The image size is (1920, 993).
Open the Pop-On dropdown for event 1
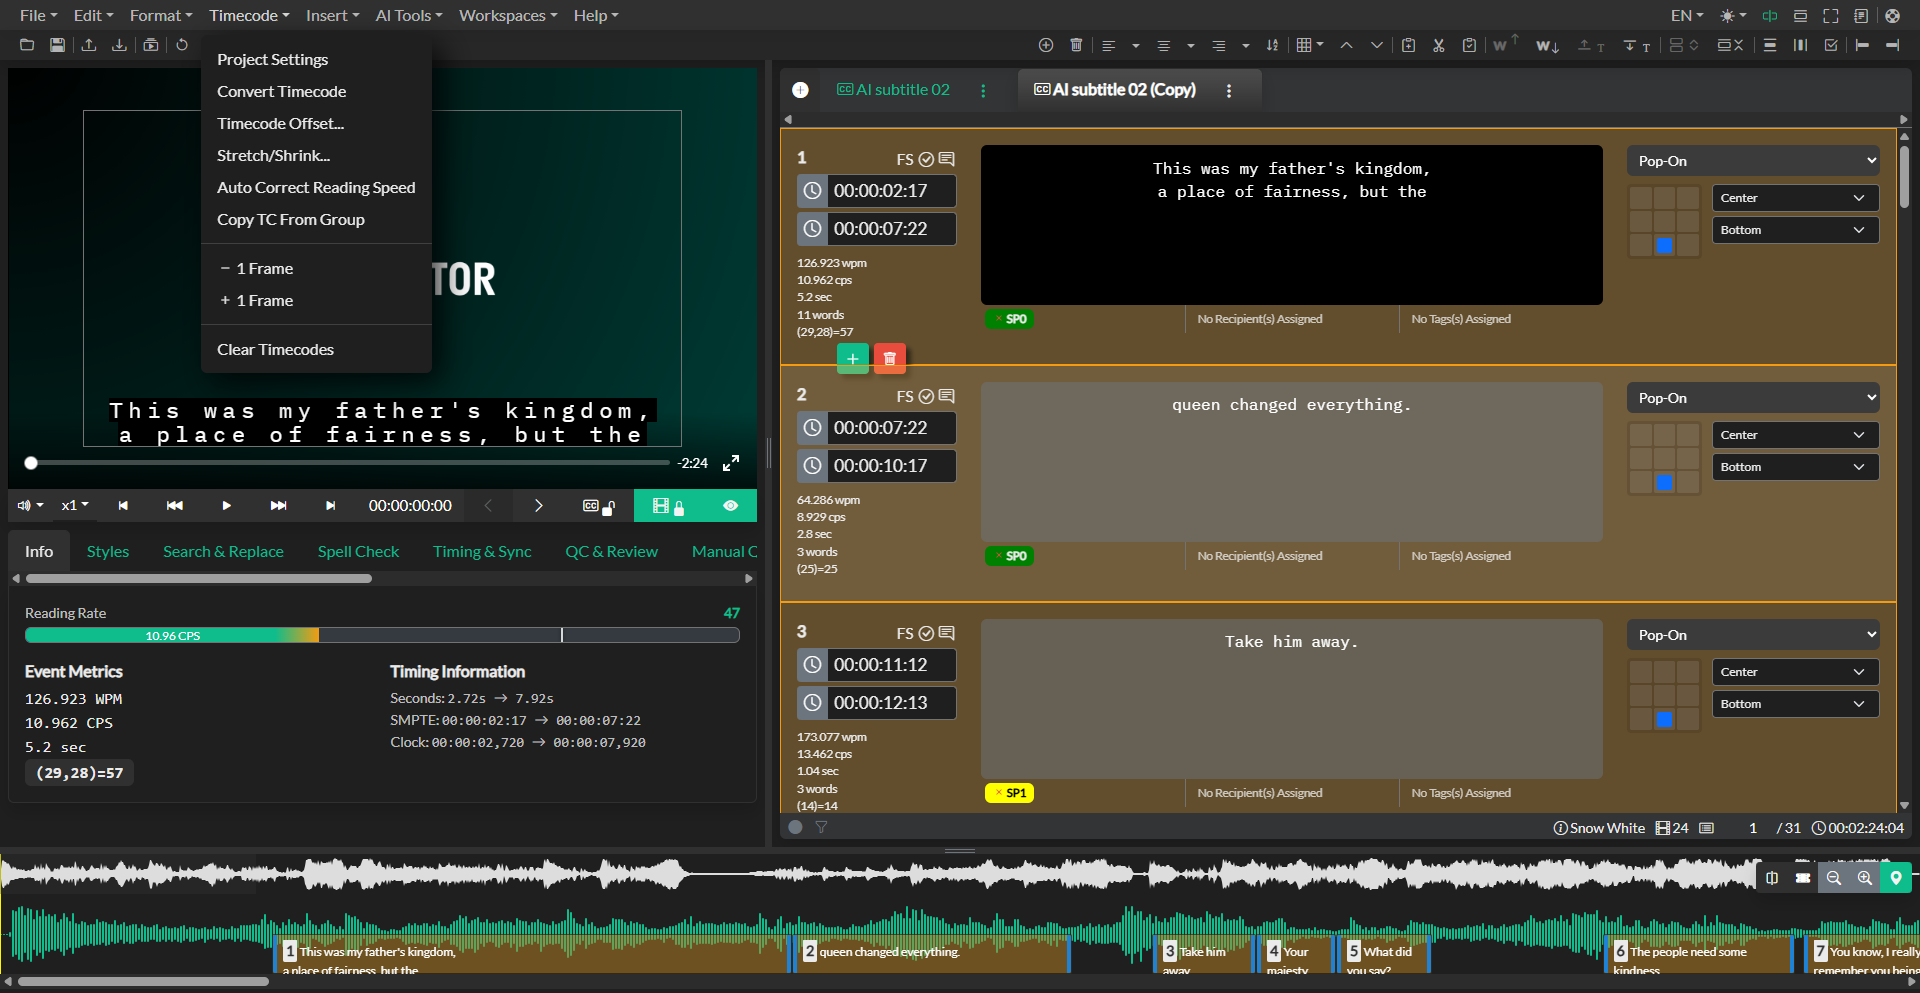click(1752, 160)
